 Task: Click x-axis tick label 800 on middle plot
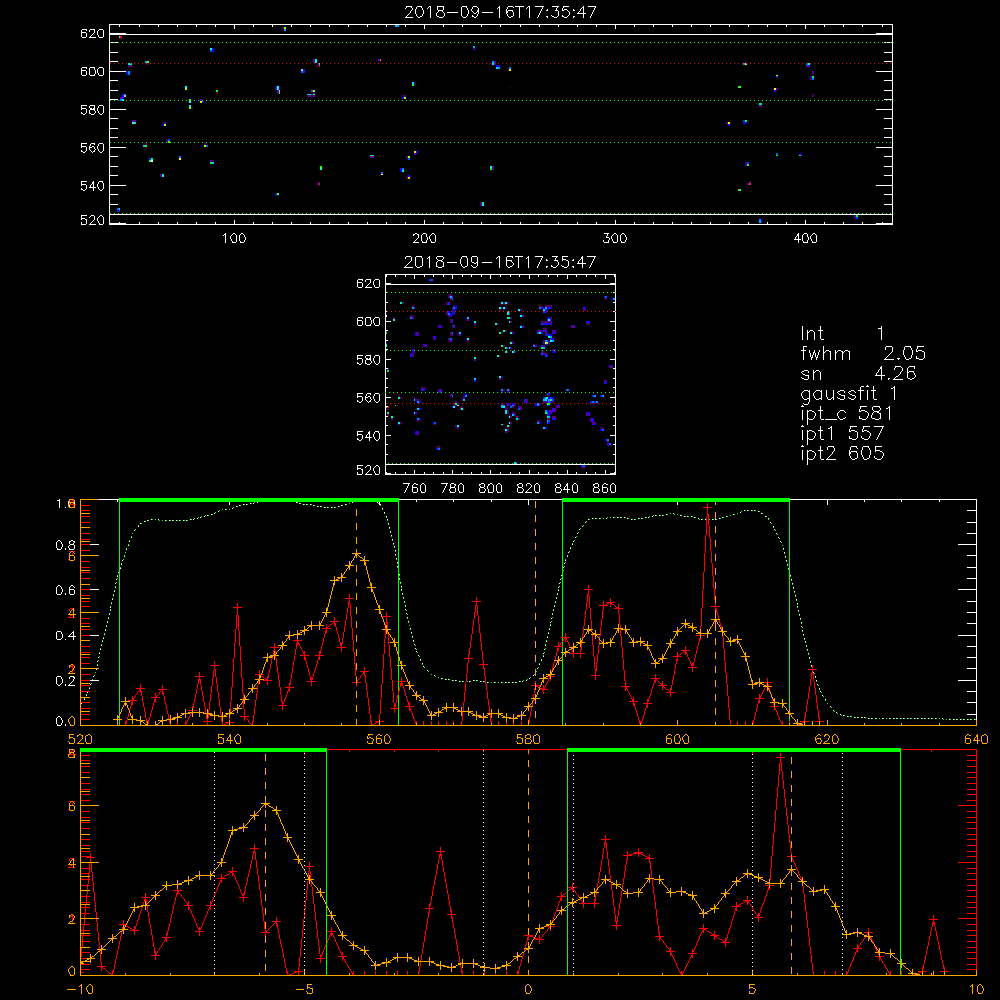(490, 489)
